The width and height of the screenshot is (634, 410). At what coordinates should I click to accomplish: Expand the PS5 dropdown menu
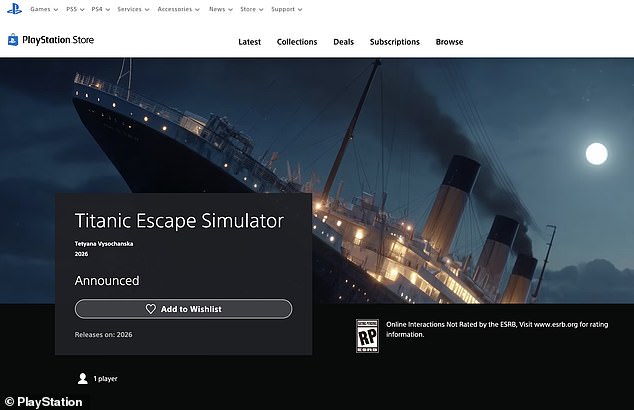pyautogui.click(x=75, y=9)
